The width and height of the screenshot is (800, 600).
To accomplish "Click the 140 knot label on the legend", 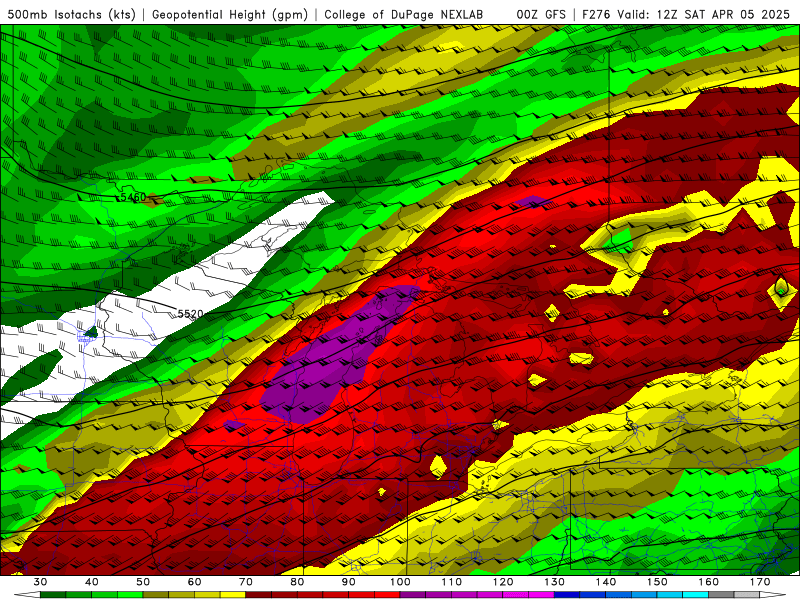I will (x=606, y=582).
